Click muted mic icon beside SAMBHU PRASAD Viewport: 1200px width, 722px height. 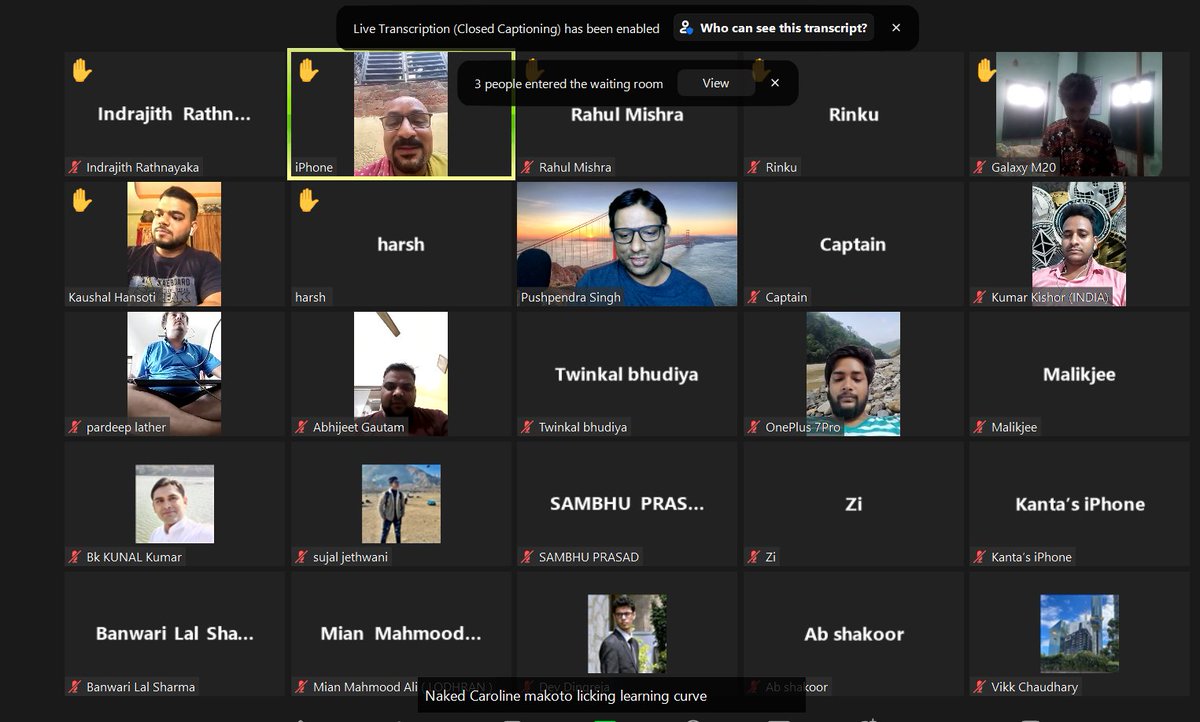tap(527, 557)
